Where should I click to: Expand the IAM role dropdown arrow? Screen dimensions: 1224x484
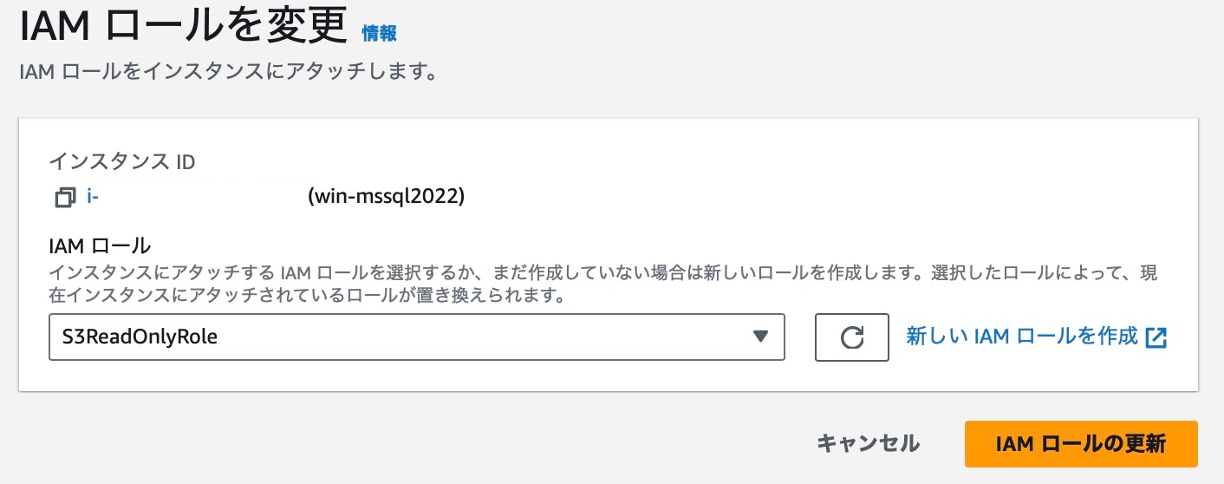(760, 337)
